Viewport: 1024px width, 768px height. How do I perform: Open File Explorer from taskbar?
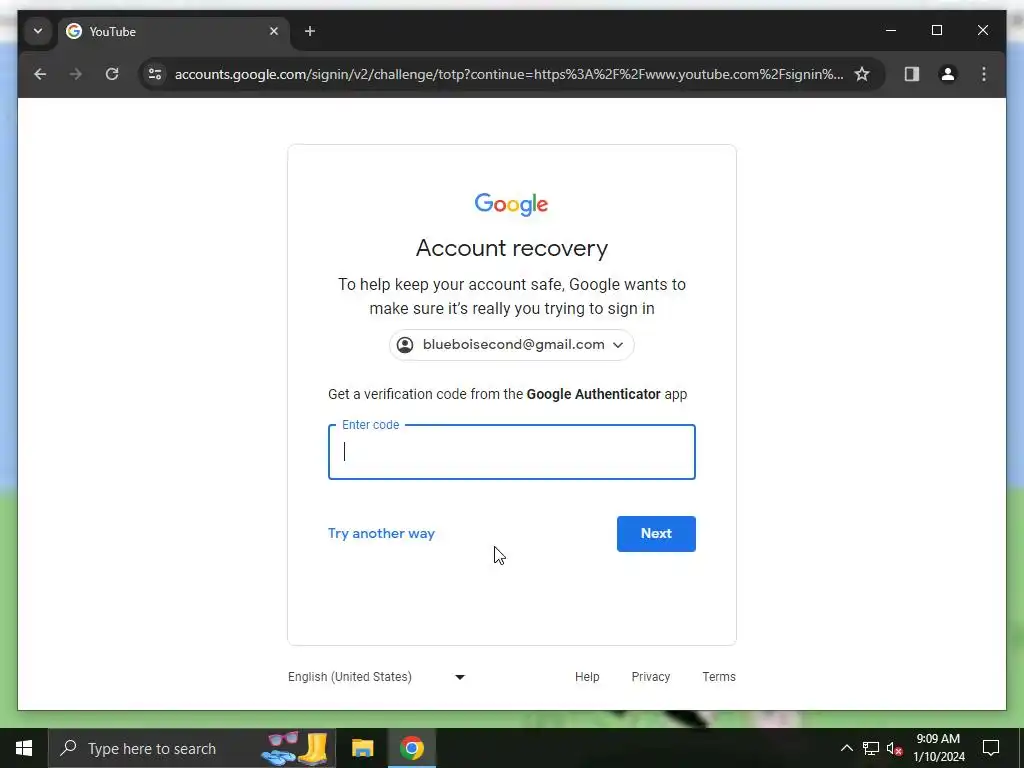(x=362, y=748)
